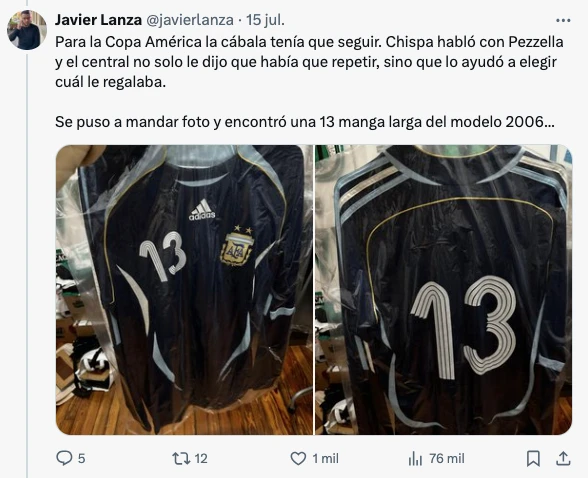Click the retweet arrows icon

[181, 458]
